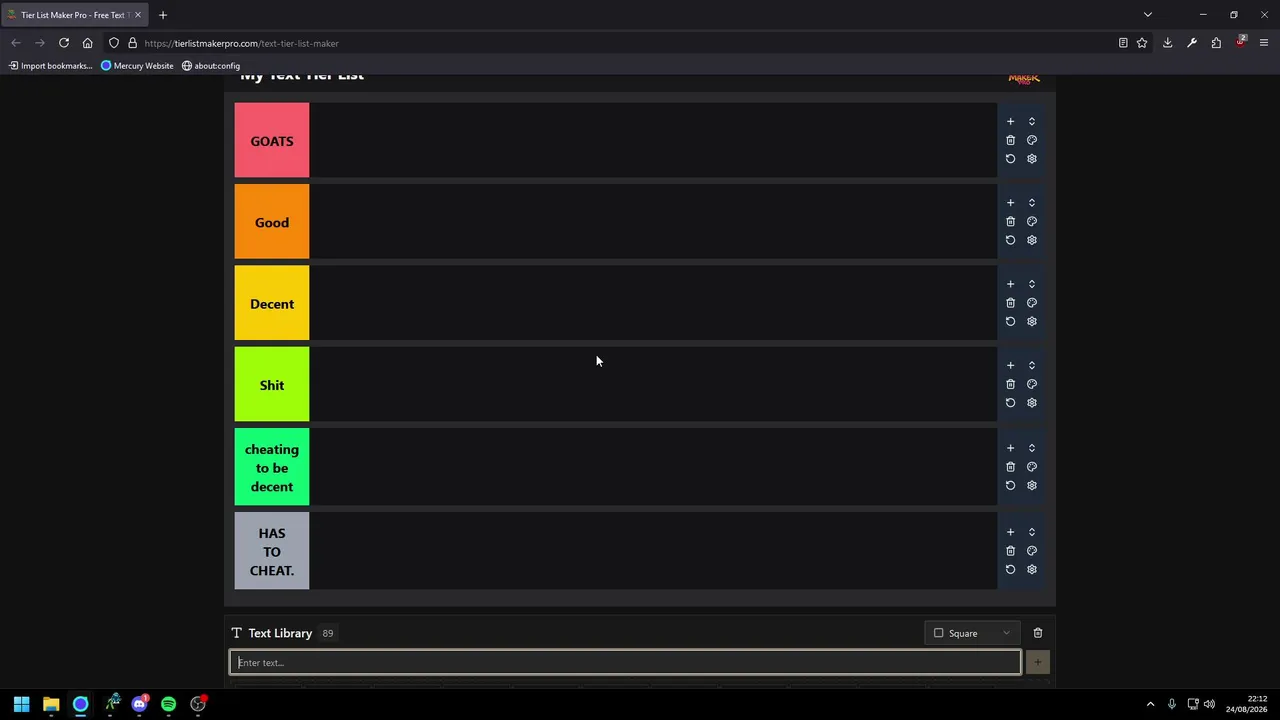Open settings gear for the Shit tier
The image size is (1280, 720).
[x=1032, y=403]
